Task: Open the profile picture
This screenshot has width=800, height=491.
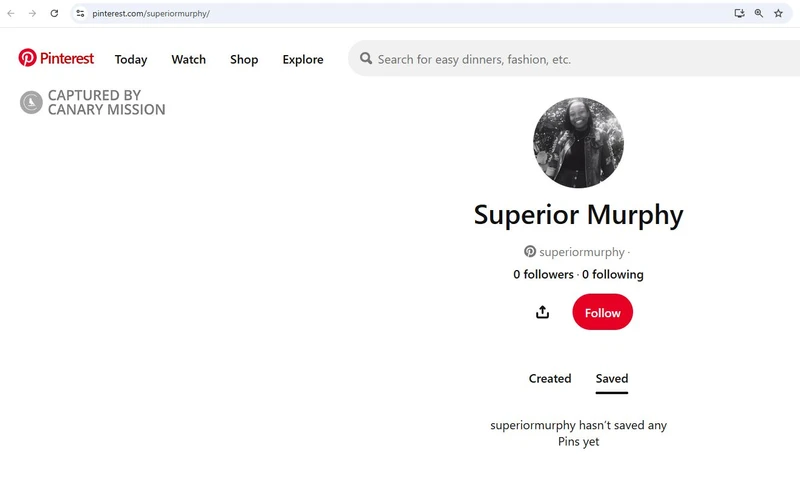Action: (578, 142)
